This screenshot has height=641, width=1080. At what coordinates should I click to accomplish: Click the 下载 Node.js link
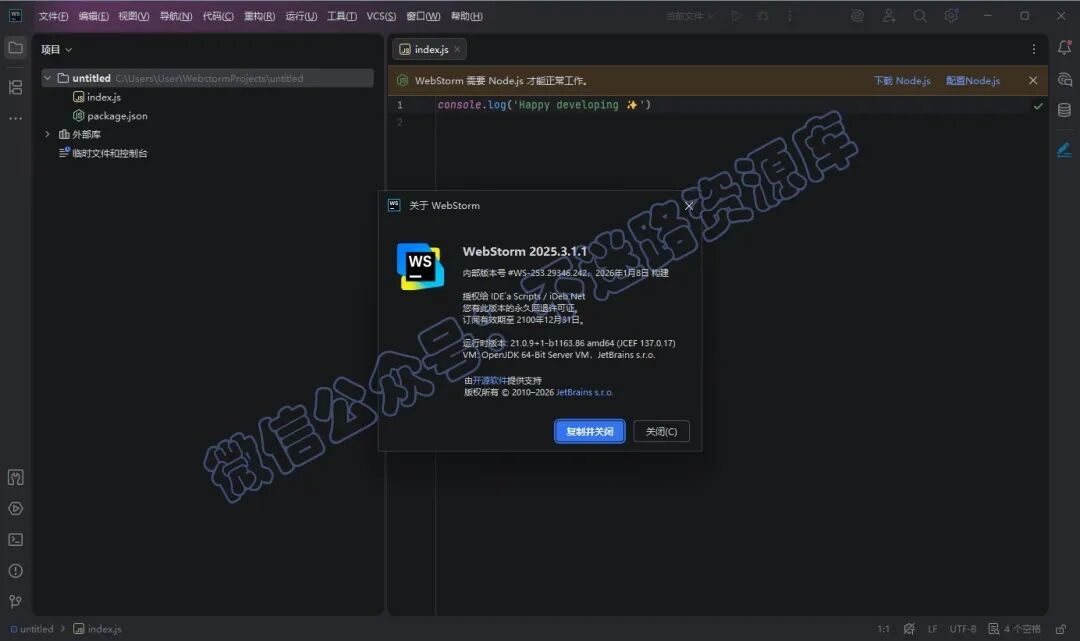tap(902, 81)
